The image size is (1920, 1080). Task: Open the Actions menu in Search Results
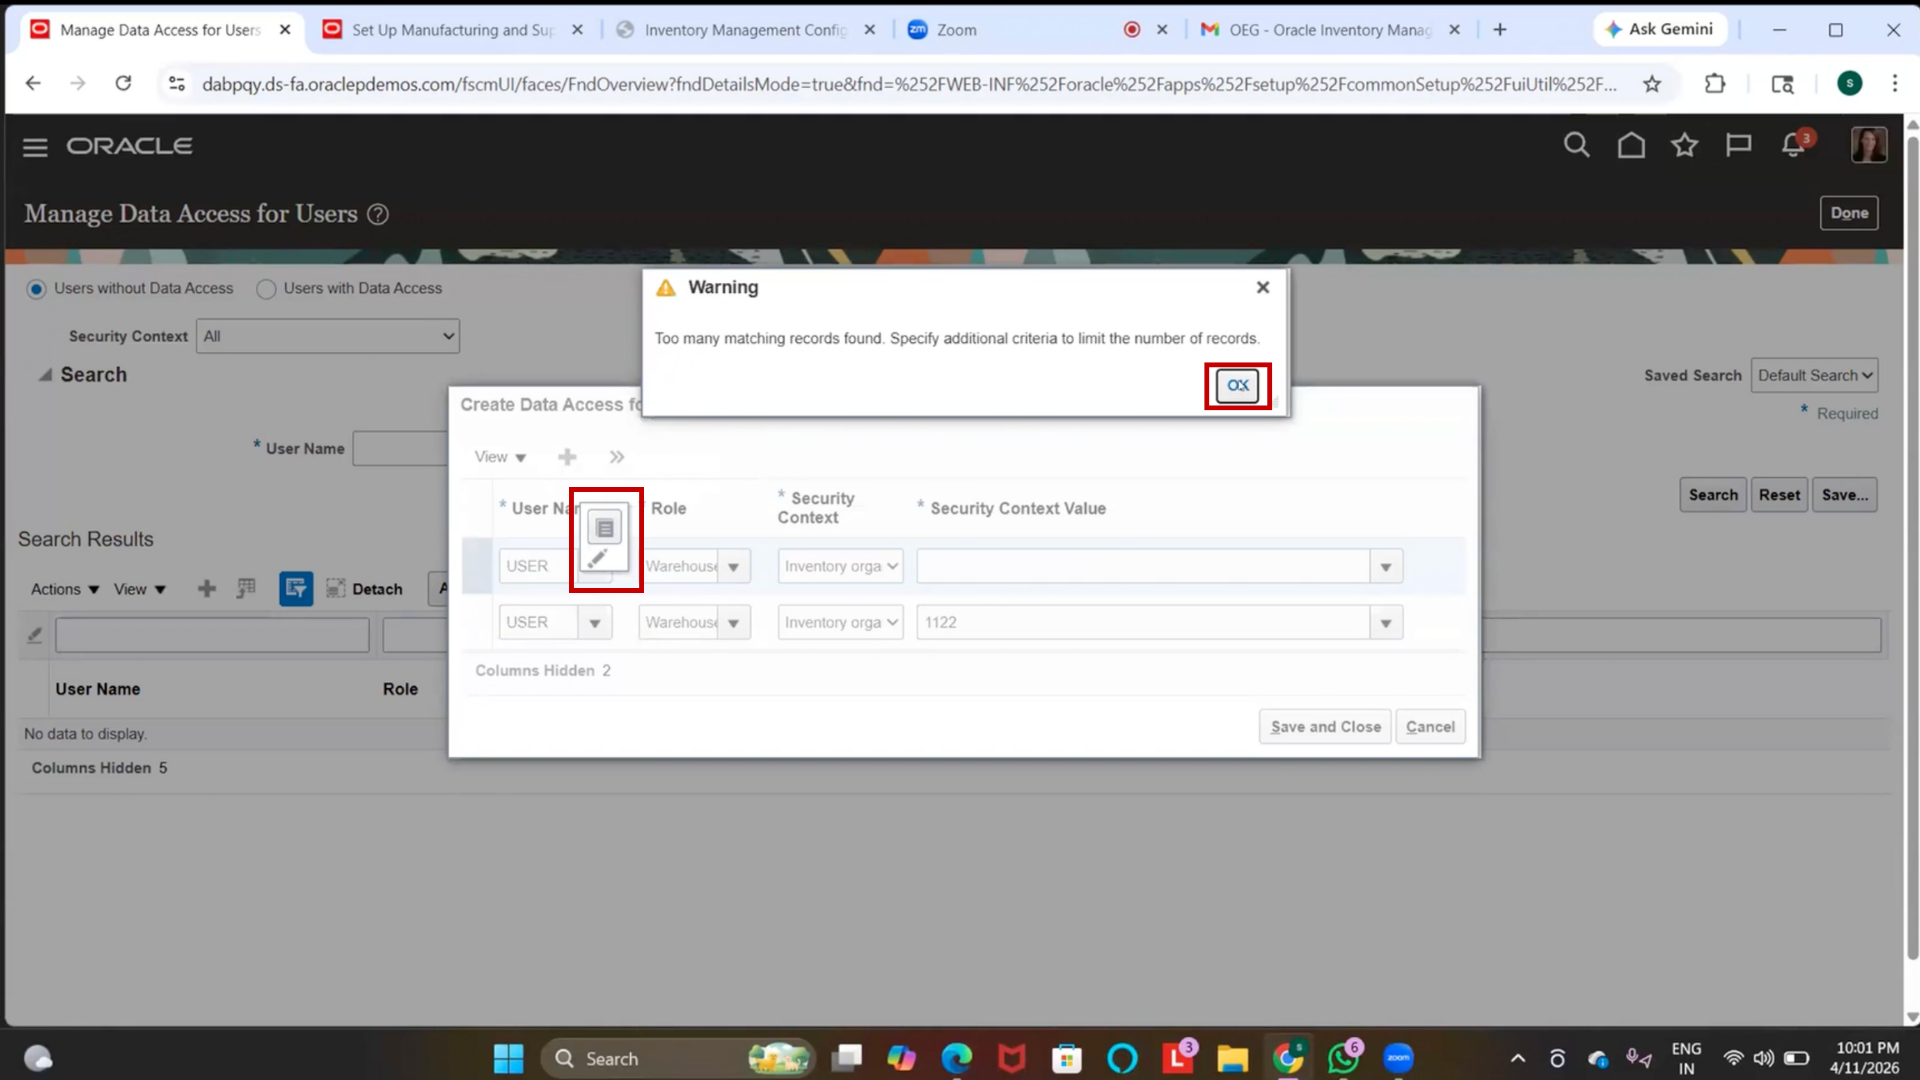pyautogui.click(x=65, y=589)
